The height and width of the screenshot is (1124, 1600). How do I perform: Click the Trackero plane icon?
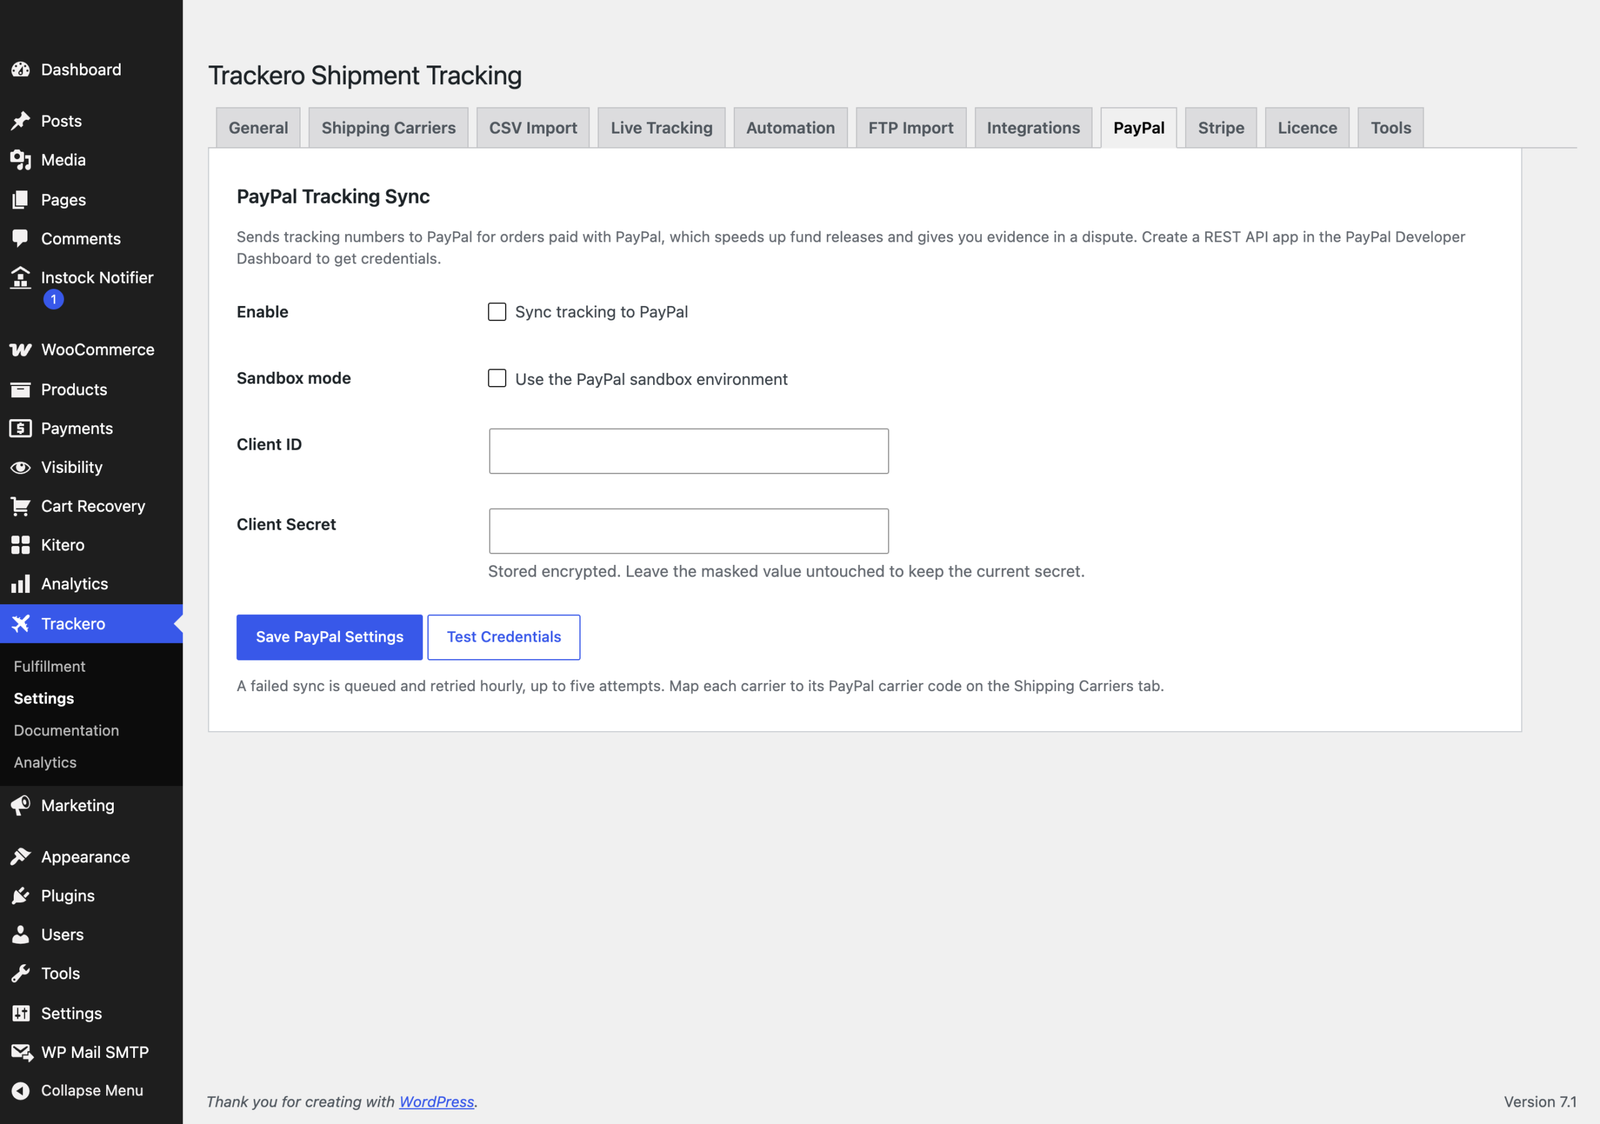pos(20,624)
